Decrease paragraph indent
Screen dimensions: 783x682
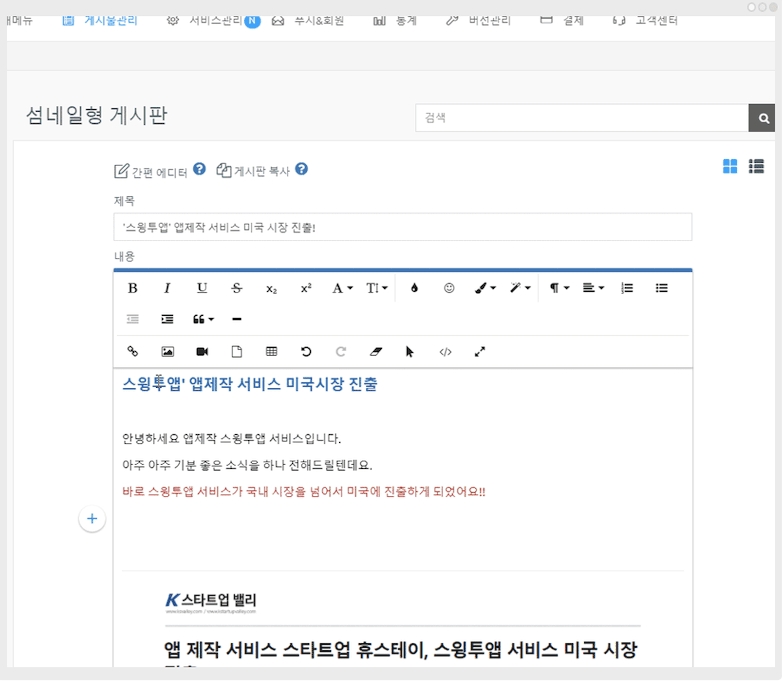132,319
